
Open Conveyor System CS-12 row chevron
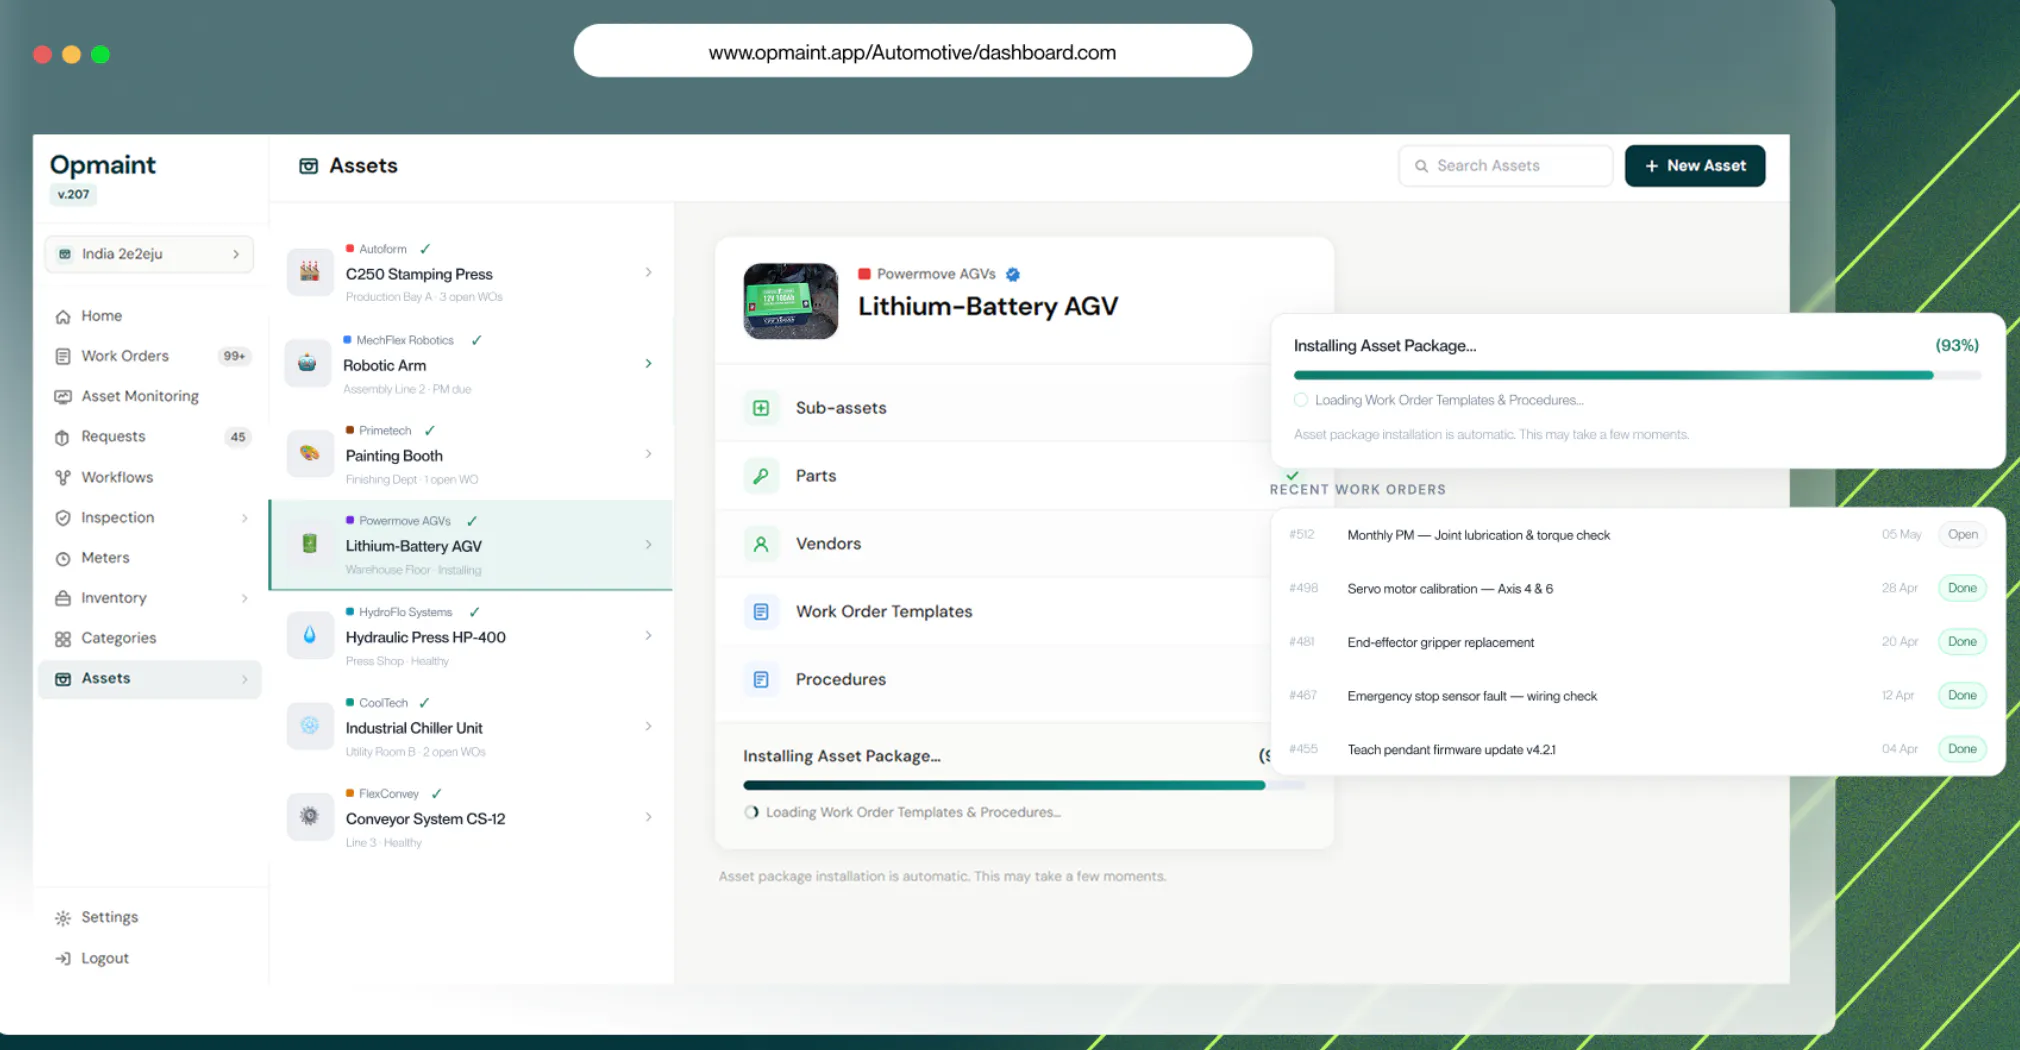[649, 817]
